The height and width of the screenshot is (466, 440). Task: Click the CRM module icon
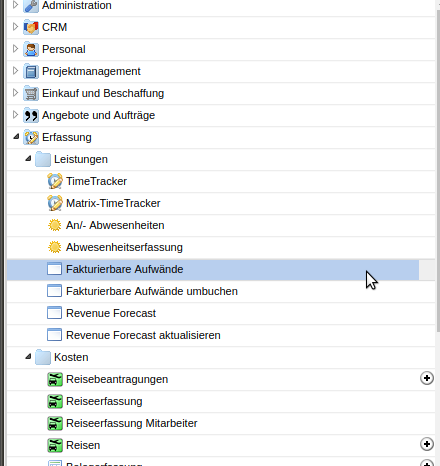[31, 27]
